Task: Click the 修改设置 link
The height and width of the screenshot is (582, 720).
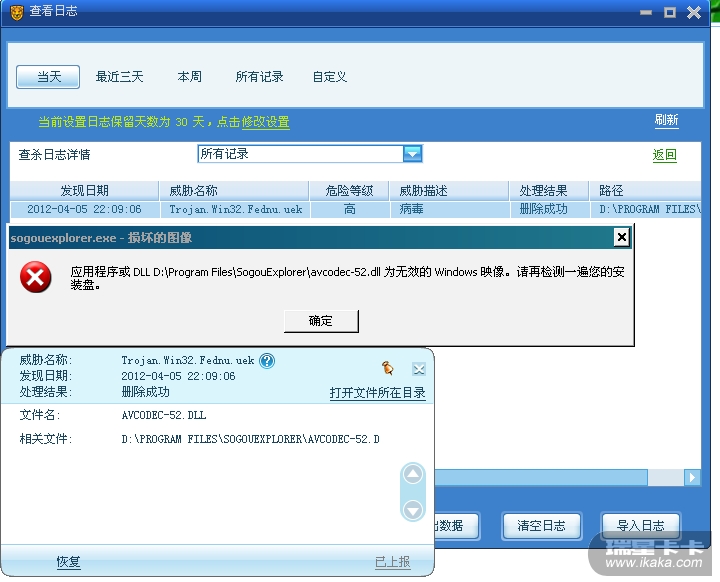Action: click(265, 122)
